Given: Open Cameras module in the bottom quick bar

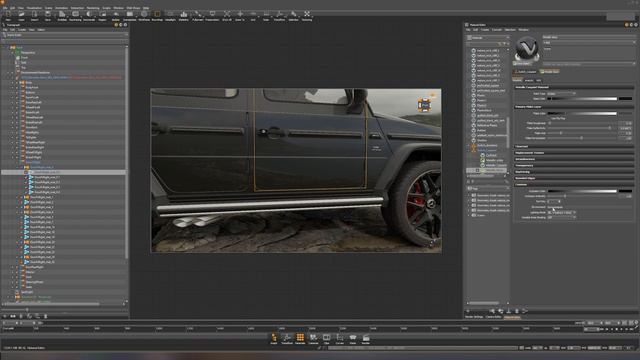Looking at the screenshot, I should [313, 339].
